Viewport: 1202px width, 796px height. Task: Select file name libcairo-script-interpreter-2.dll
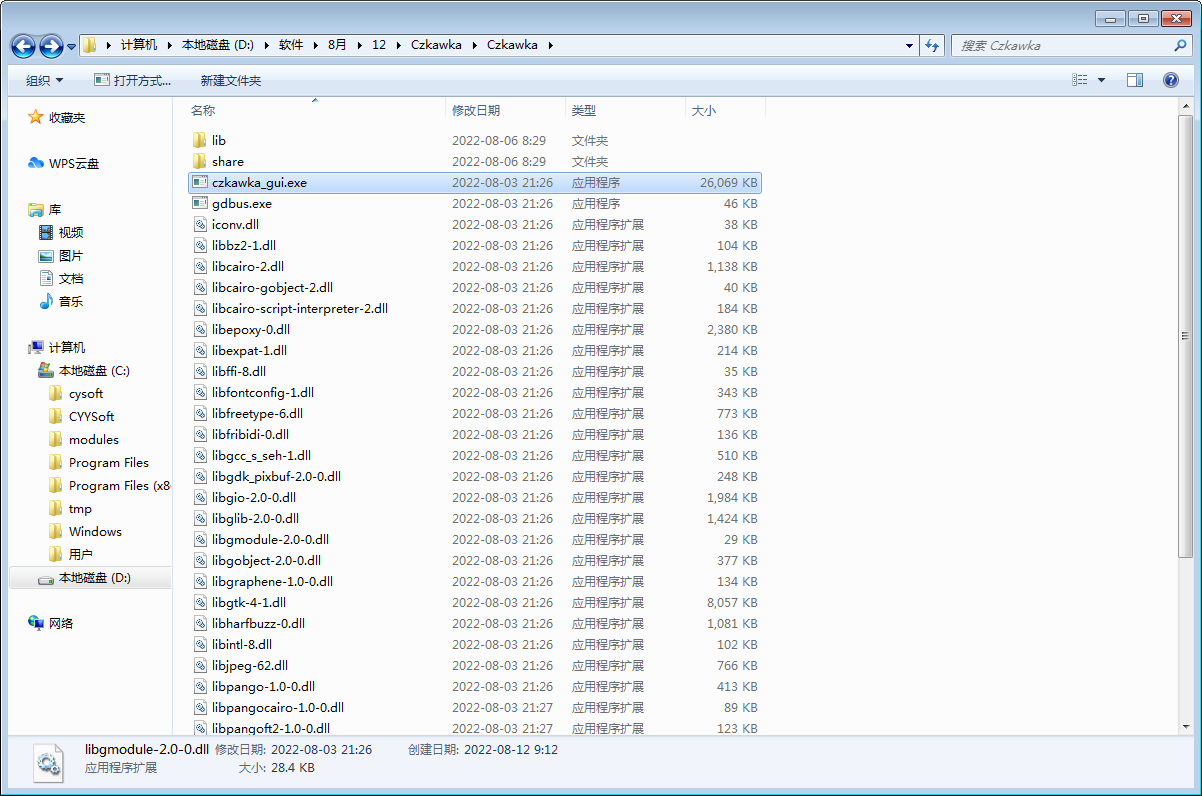click(x=300, y=308)
